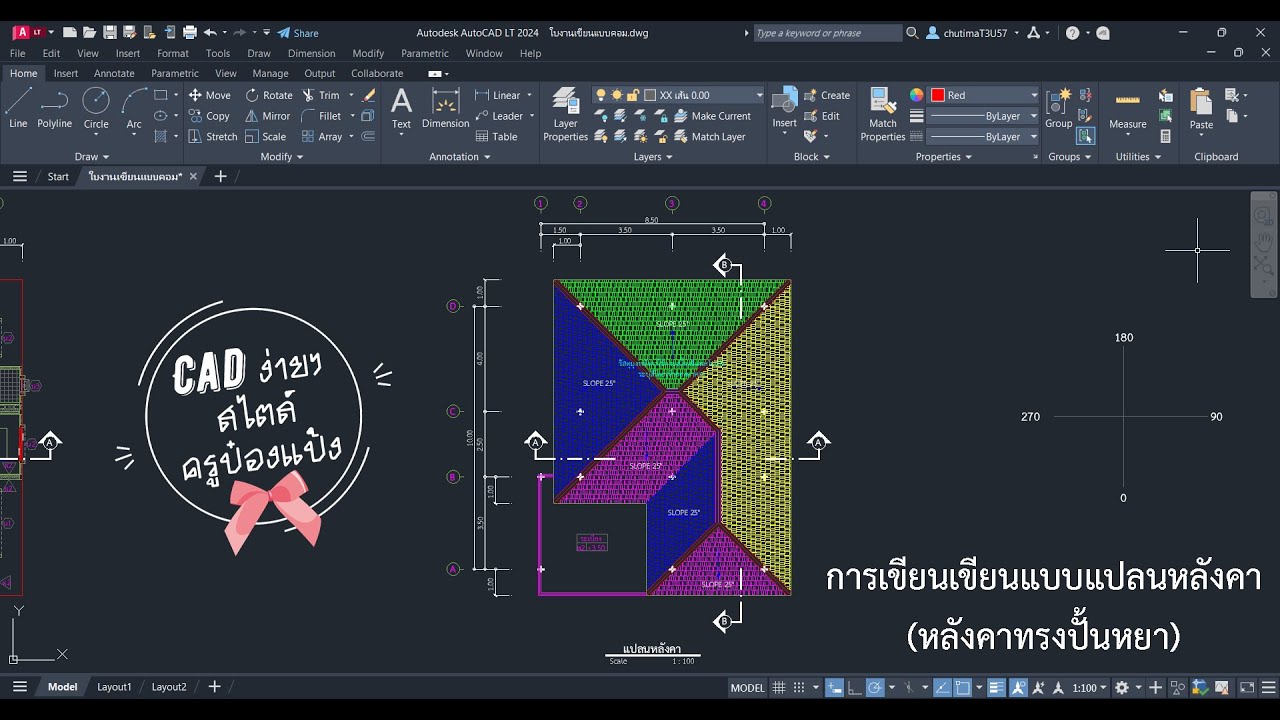Open the Quick Calculator icon
Viewport: 1280px width, 720px height.
1166,137
